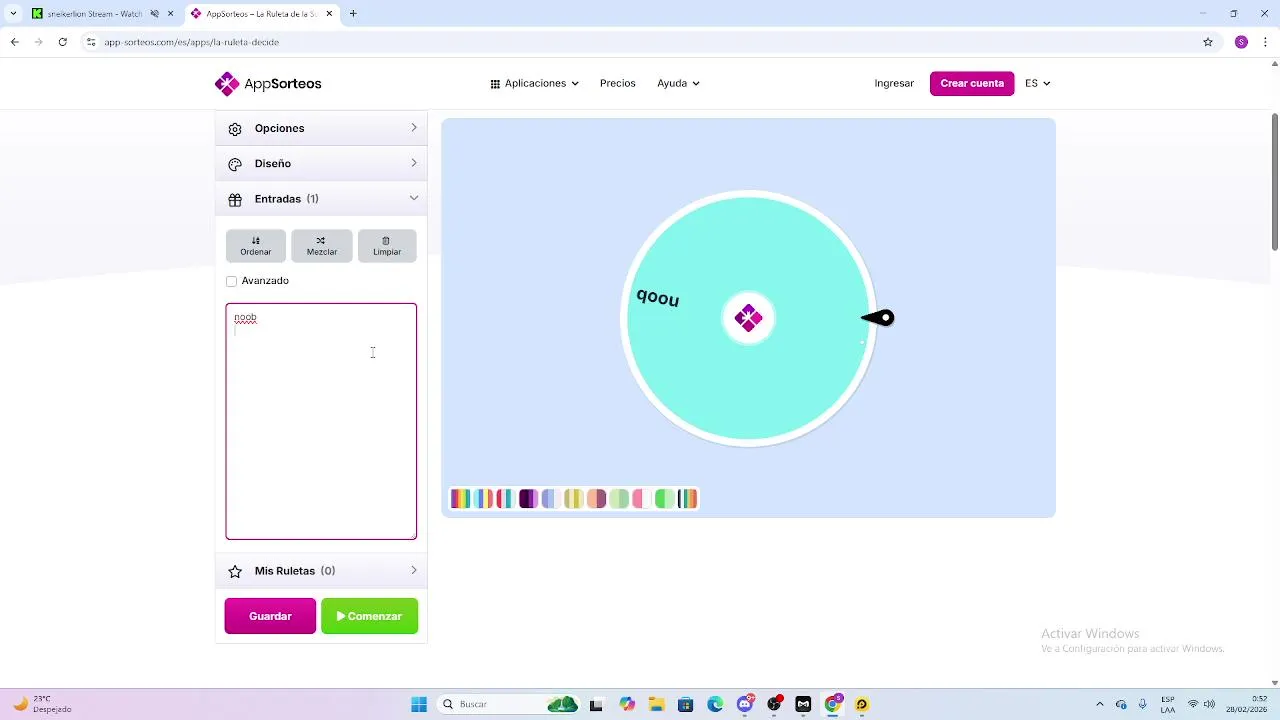Open the Windows Start menu
This screenshot has width=1280, height=720.
point(419,704)
